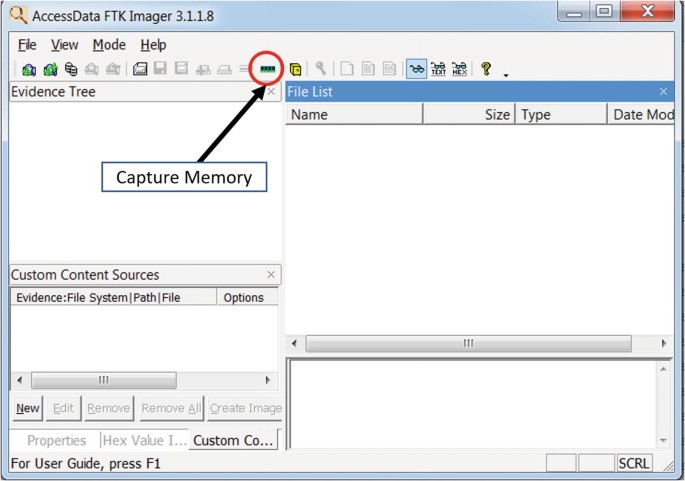Click the yellow question mark help icon

[x=486, y=69]
